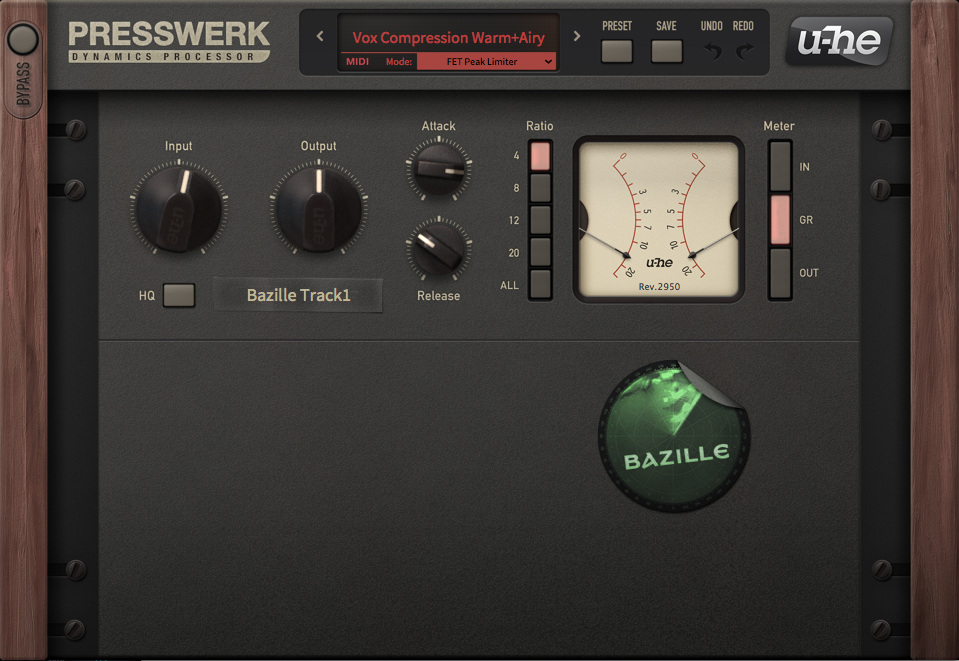This screenshot has width=959, height=661.
Task: Set meter to GR
Action: tap(780, 220)
